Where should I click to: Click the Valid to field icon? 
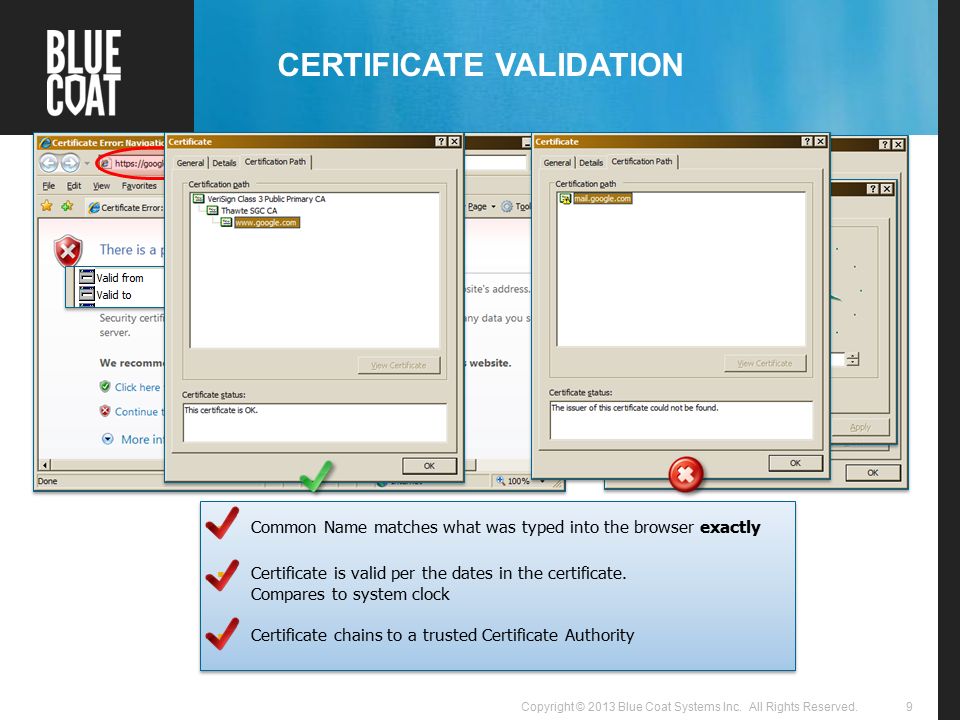[x=87, y=294]
